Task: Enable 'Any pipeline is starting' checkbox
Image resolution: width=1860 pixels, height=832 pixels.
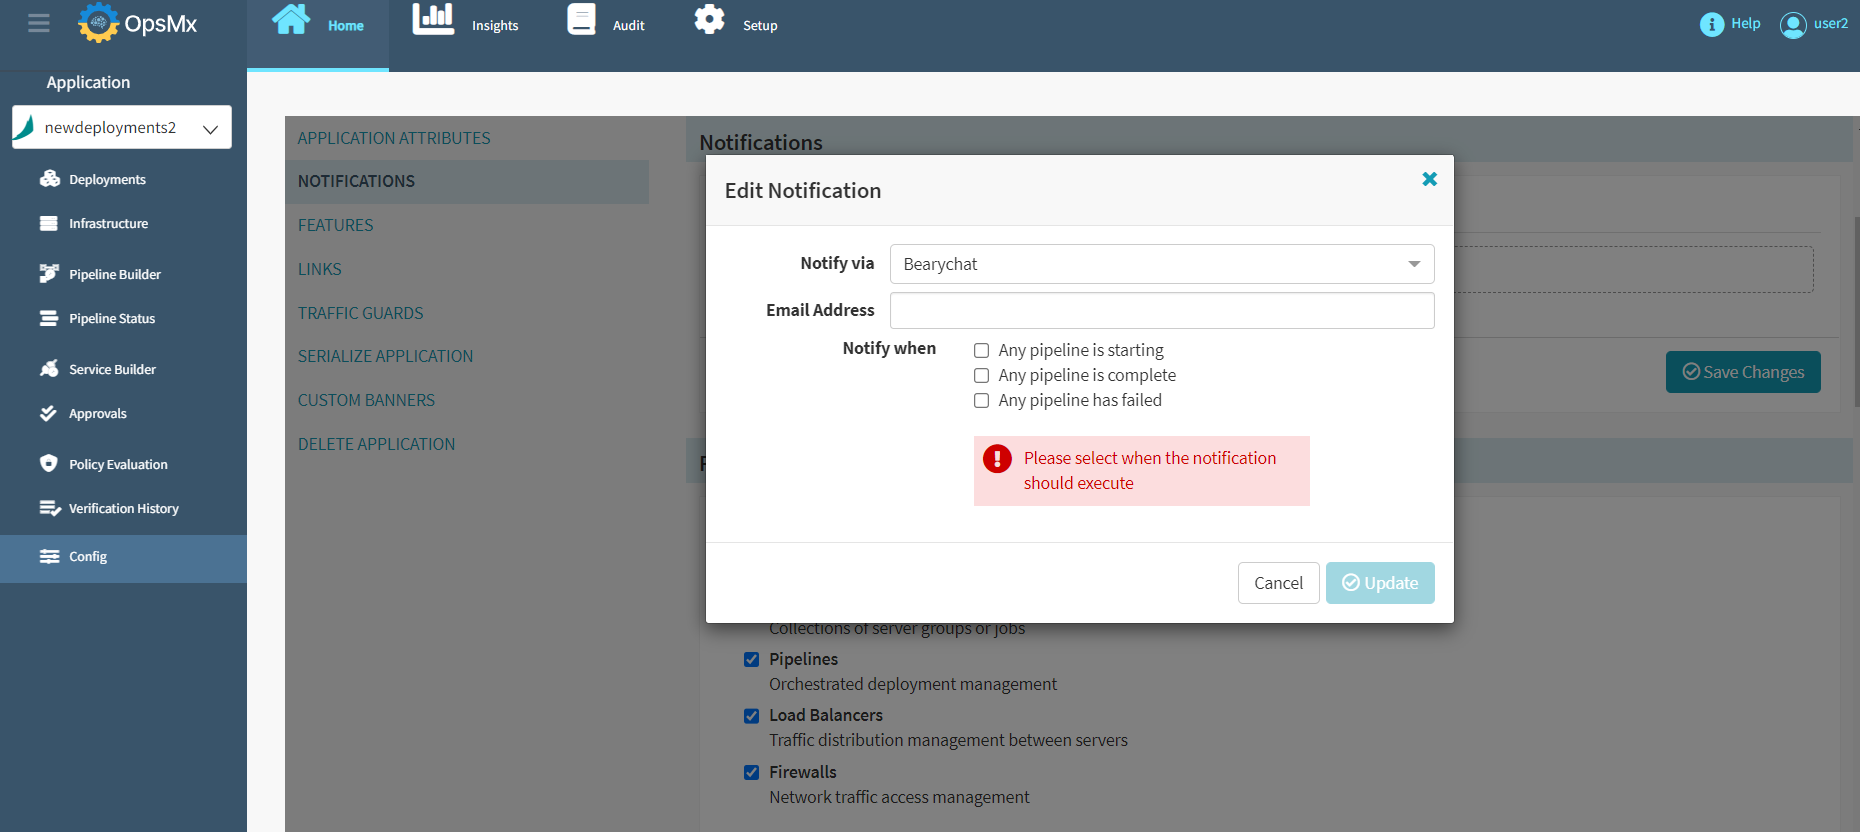Action: pyautogui.click(x=982, y=351)
